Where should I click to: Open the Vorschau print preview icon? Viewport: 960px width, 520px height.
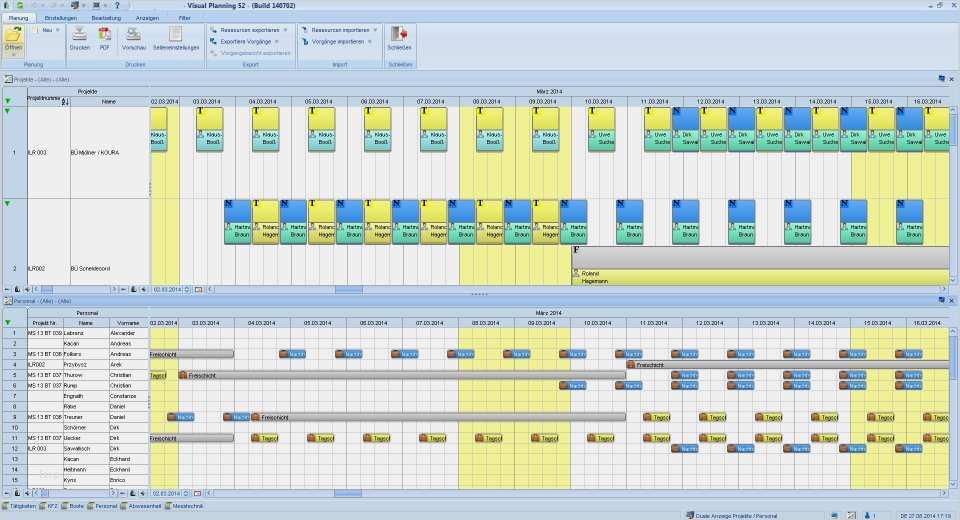pos(133,34)
